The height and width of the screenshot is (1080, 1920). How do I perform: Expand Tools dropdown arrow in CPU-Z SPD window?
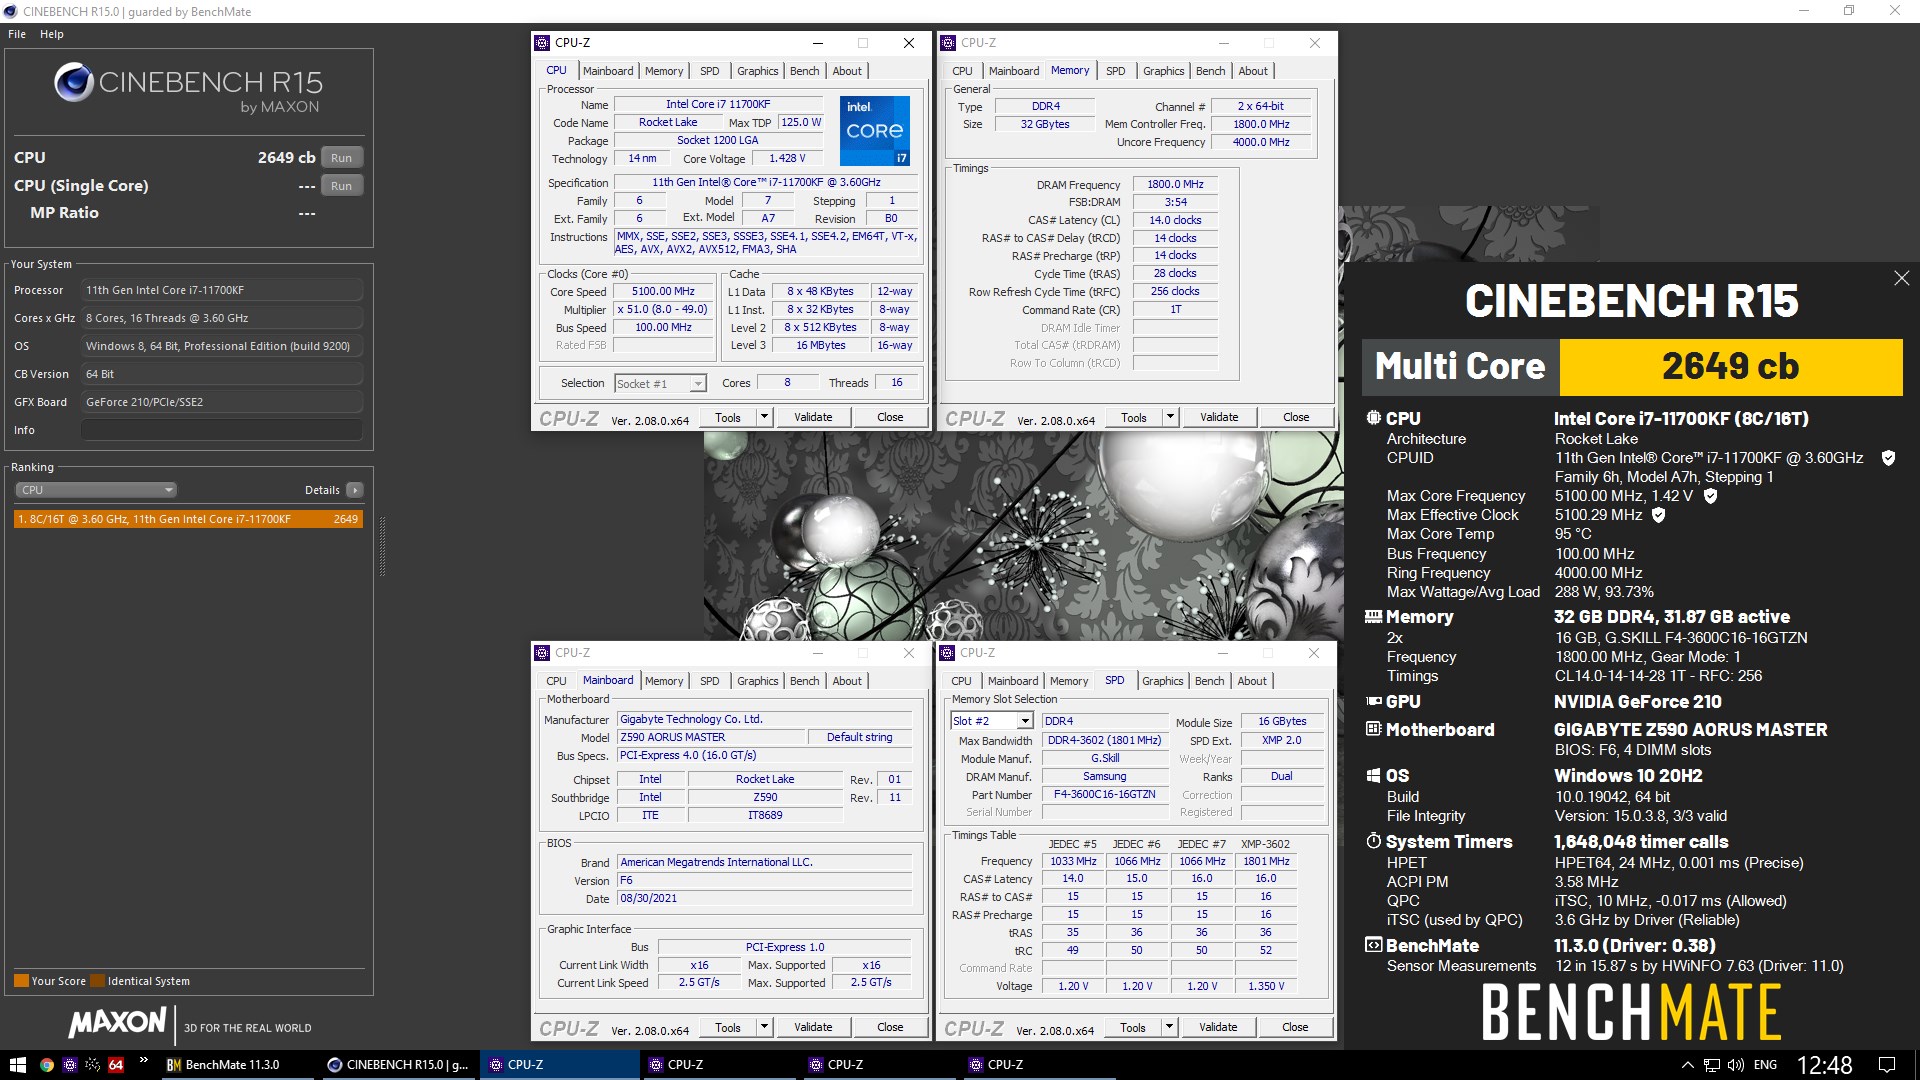coord(1169,1027)
